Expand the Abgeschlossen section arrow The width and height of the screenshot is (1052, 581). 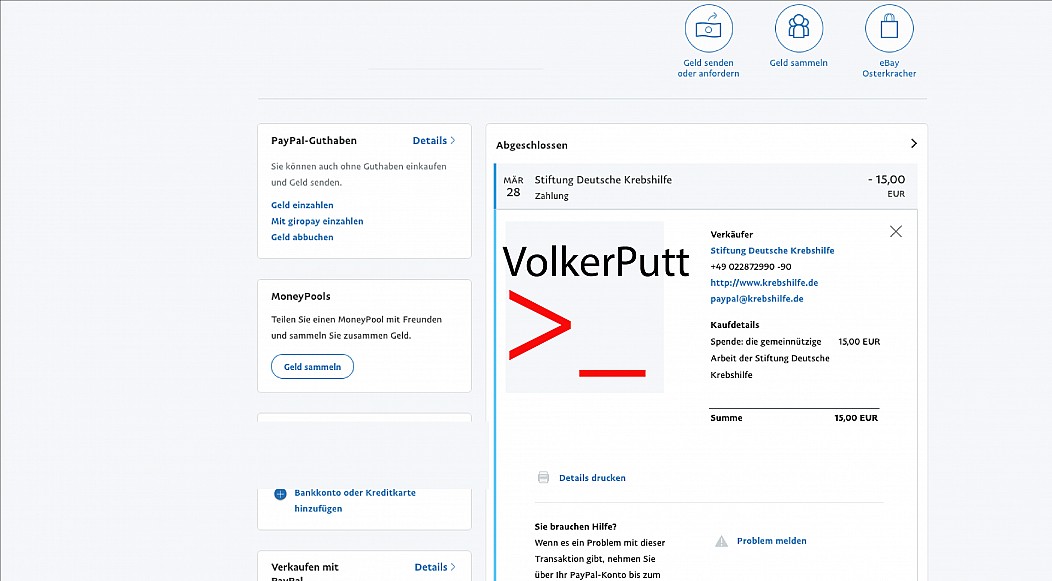913,144
